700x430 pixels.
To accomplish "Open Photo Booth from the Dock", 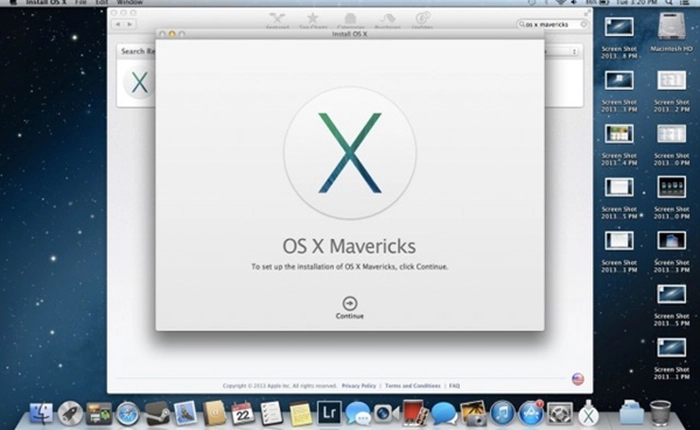I will (x=415, y=413).
